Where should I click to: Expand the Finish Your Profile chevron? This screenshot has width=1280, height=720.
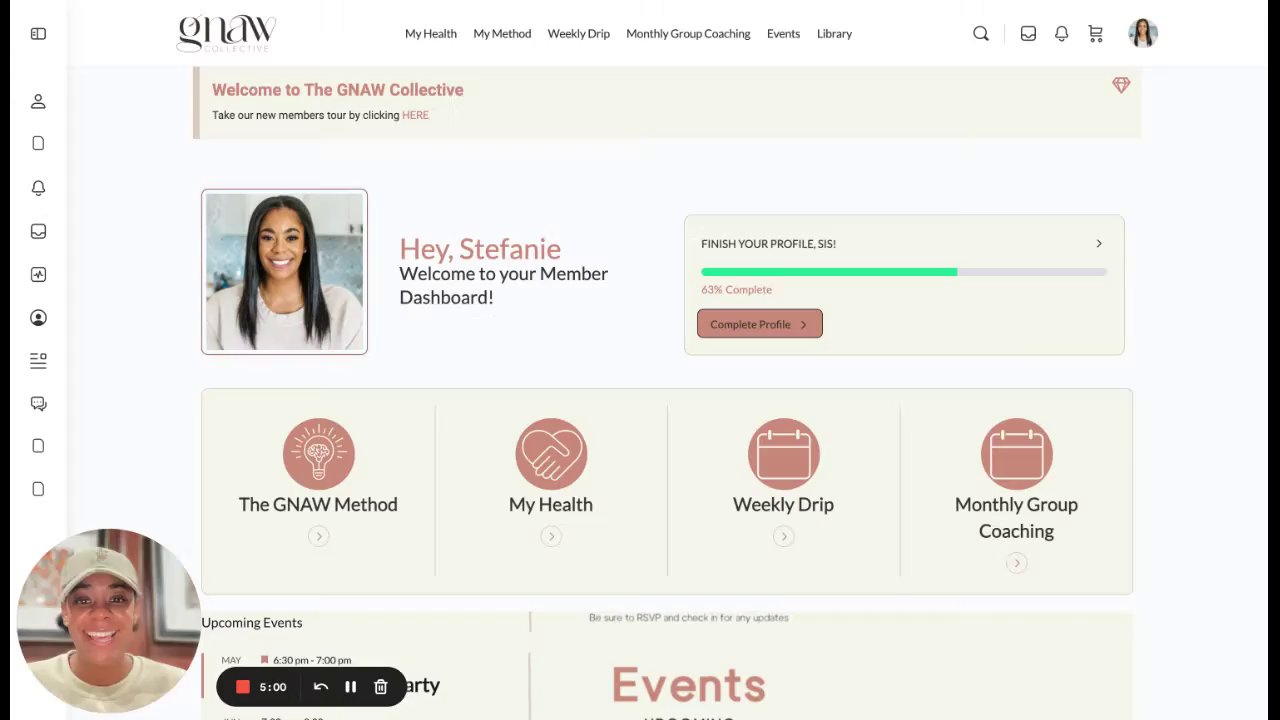(1099, 244)
